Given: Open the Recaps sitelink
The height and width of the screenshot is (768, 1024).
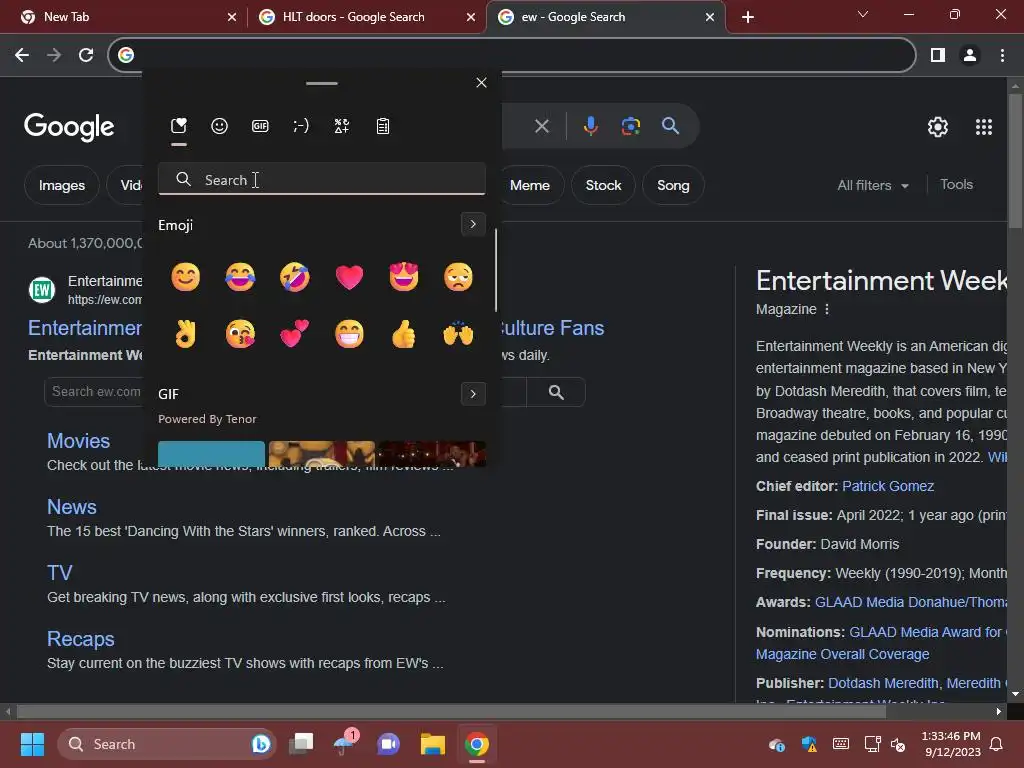Looking at the screenshot, I should [80, 639].
